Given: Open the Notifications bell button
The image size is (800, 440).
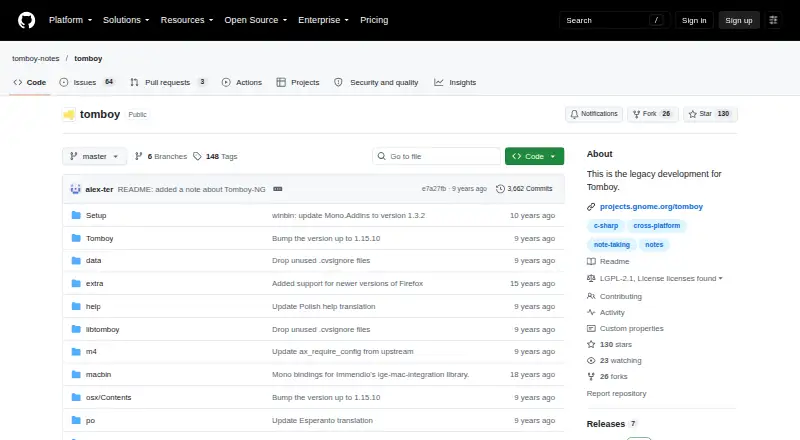Looking at the screenshot, I should click(594, 114).
